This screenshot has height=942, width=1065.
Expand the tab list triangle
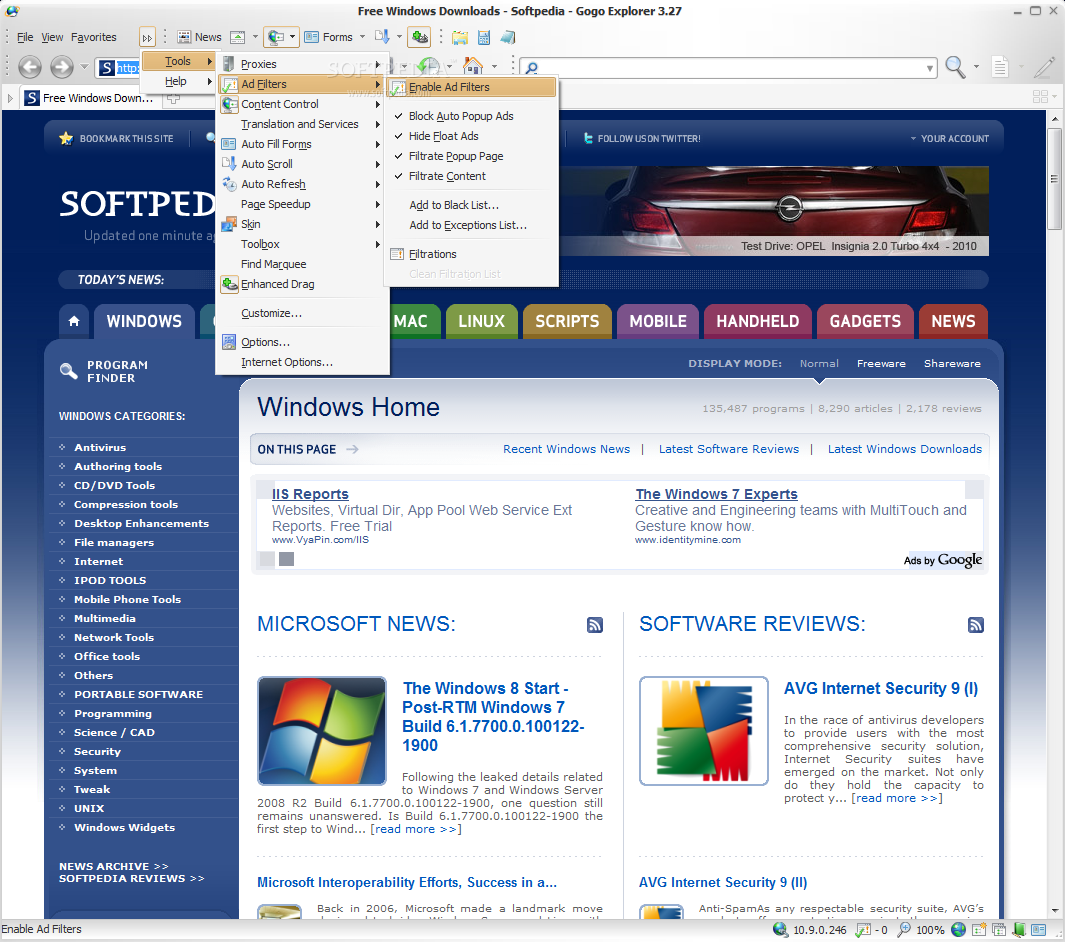point(10,98)
